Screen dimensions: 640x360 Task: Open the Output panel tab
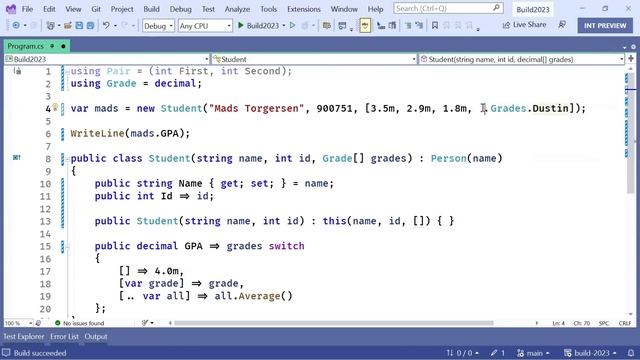(96, 337)
